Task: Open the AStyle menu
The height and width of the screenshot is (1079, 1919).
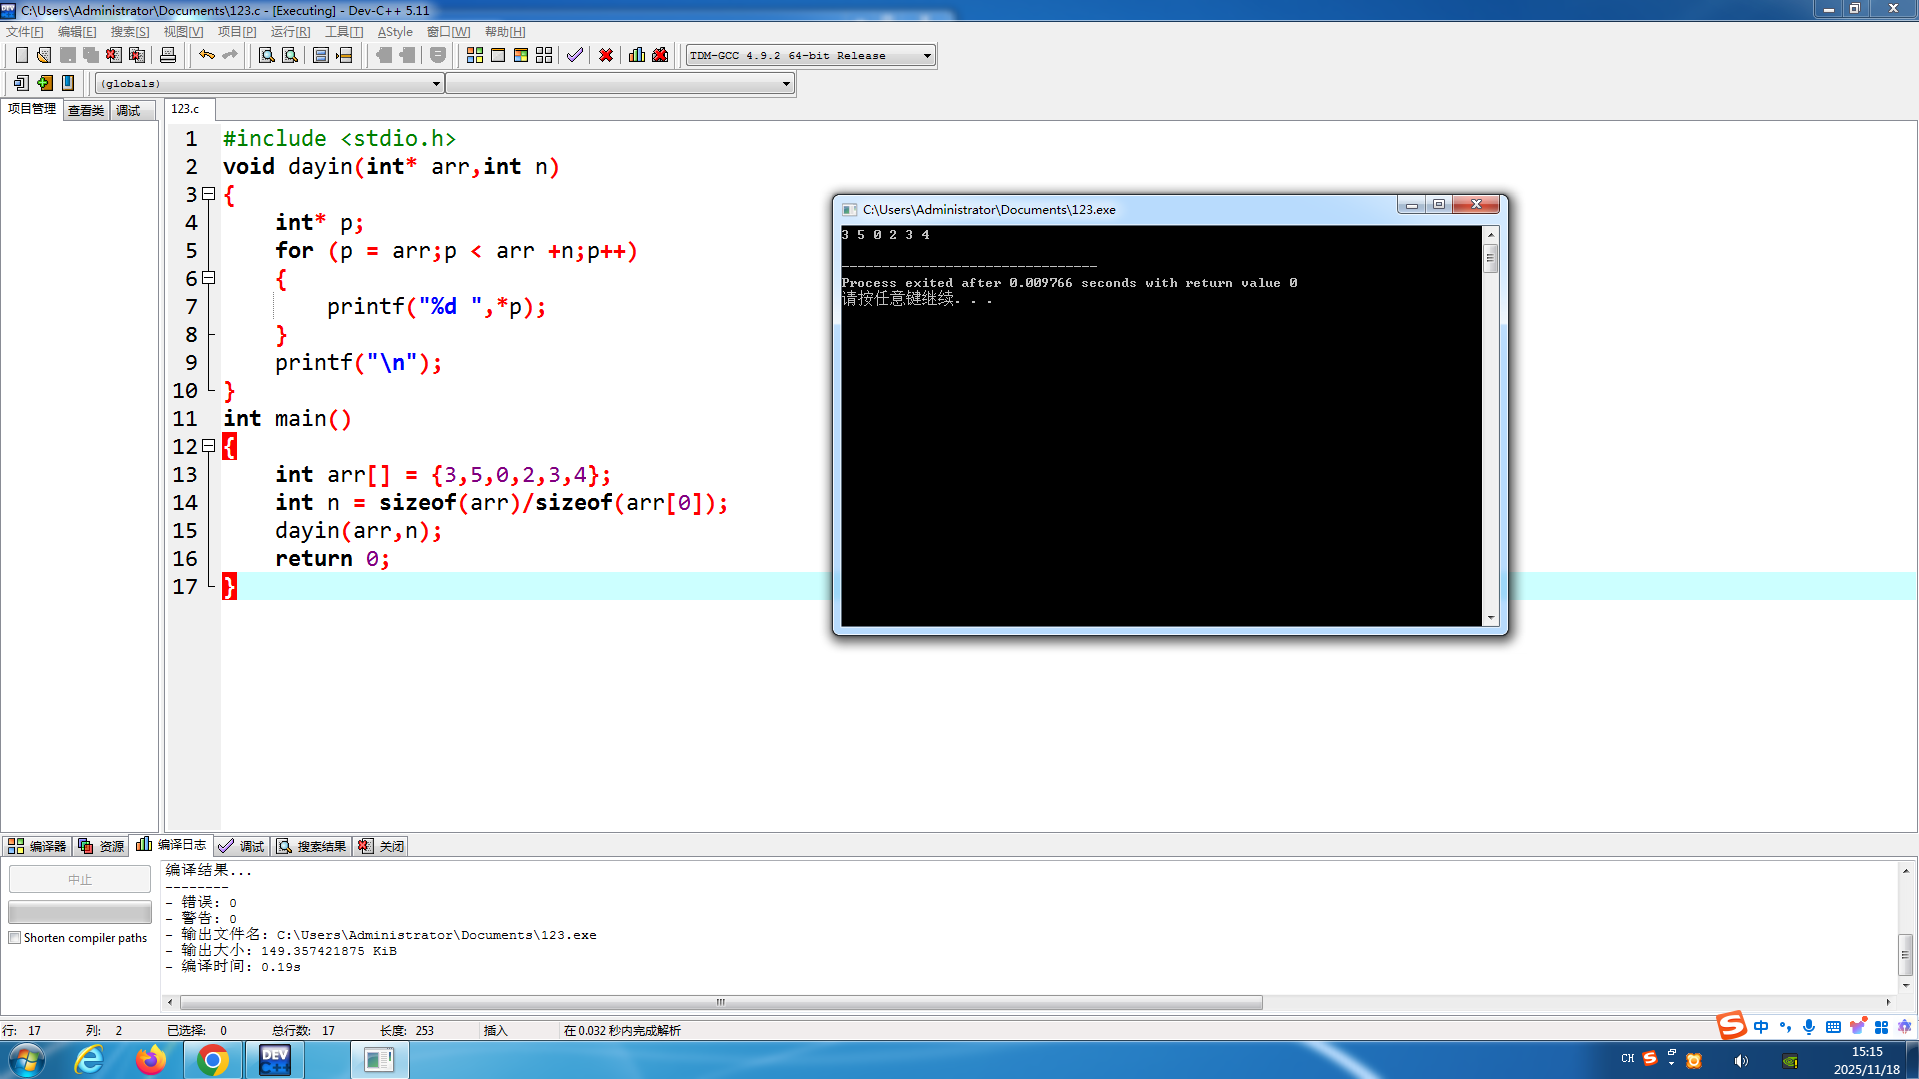Action: pos(395,32)
